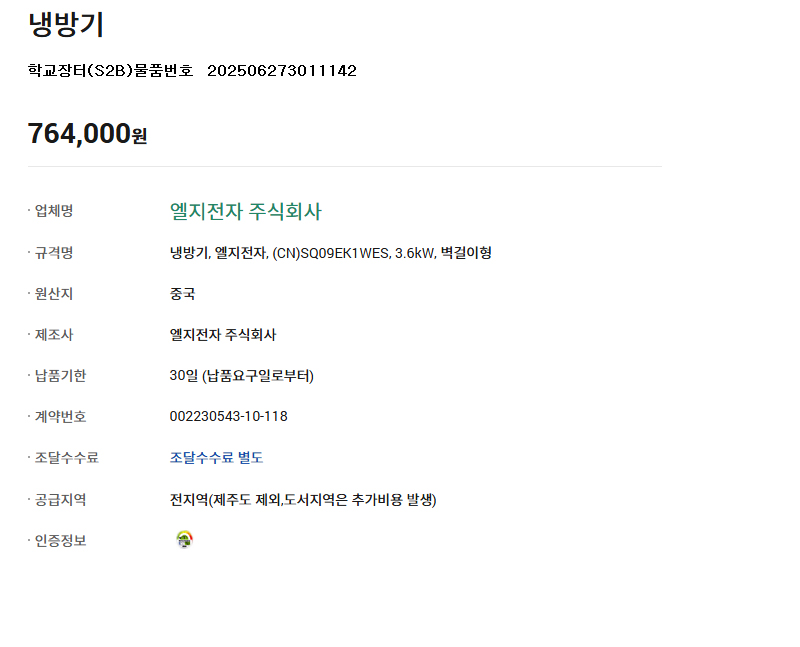Open the 엘지전자 주식회사 company link
Viewport: 800px width, 647px height.
(x=245, y=211)
